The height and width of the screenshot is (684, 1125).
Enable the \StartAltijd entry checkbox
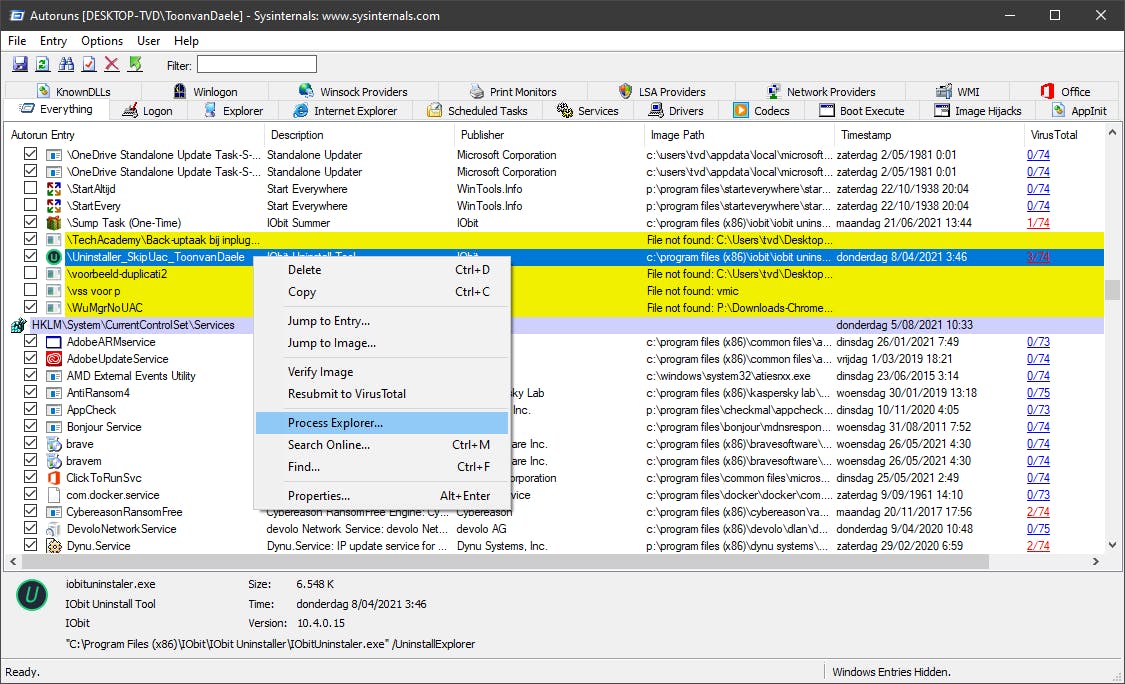[x=30, y=189]
